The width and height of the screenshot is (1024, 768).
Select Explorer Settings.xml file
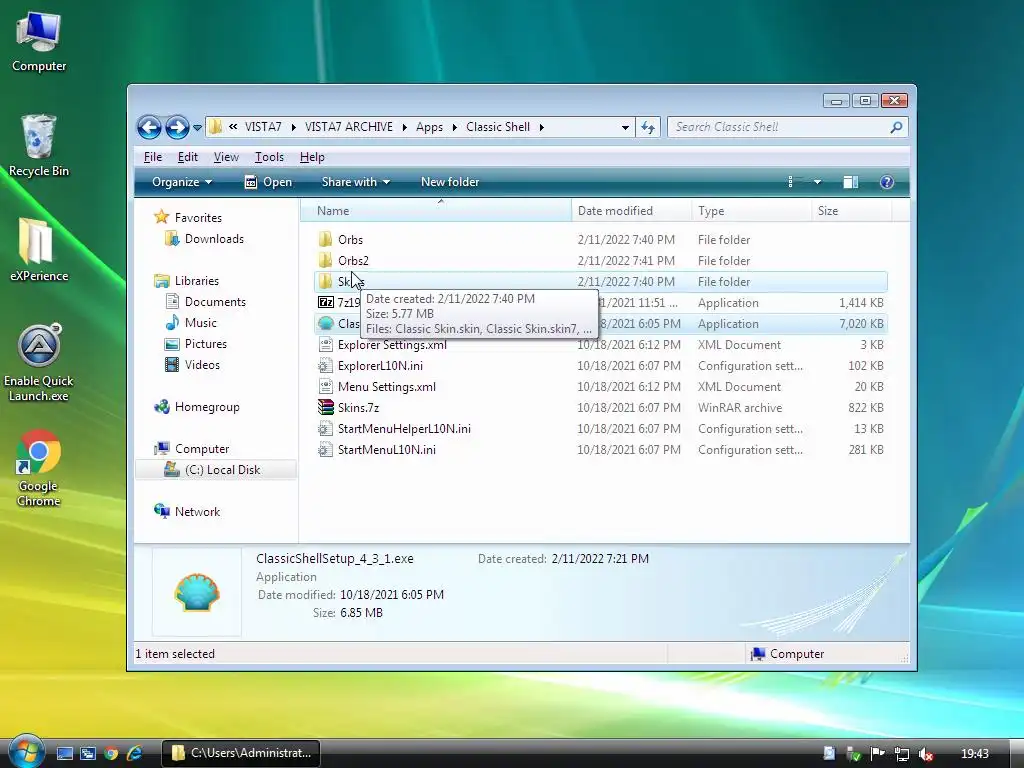click(392, 345)
